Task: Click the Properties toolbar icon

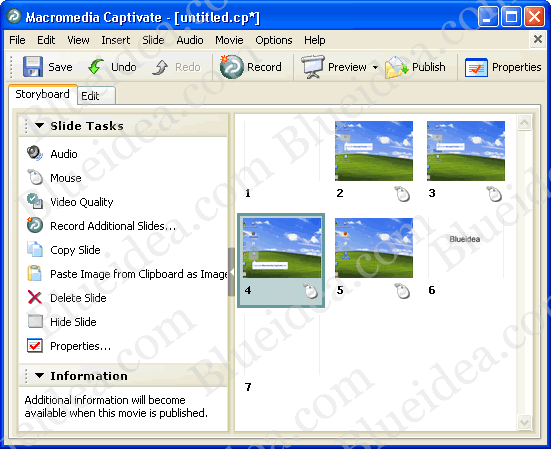Action: pyautogui.click(x=476, y=67)
